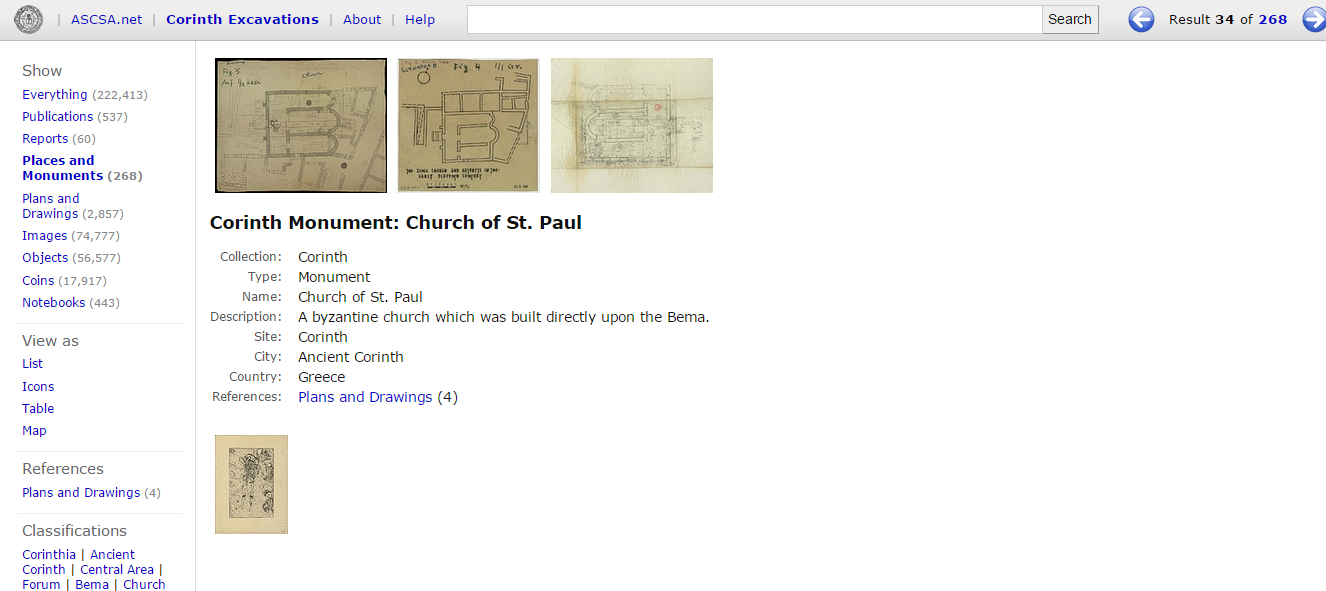Show Coins category results
This screenshot has height=591, width=1326.
[x=38, y=281]
